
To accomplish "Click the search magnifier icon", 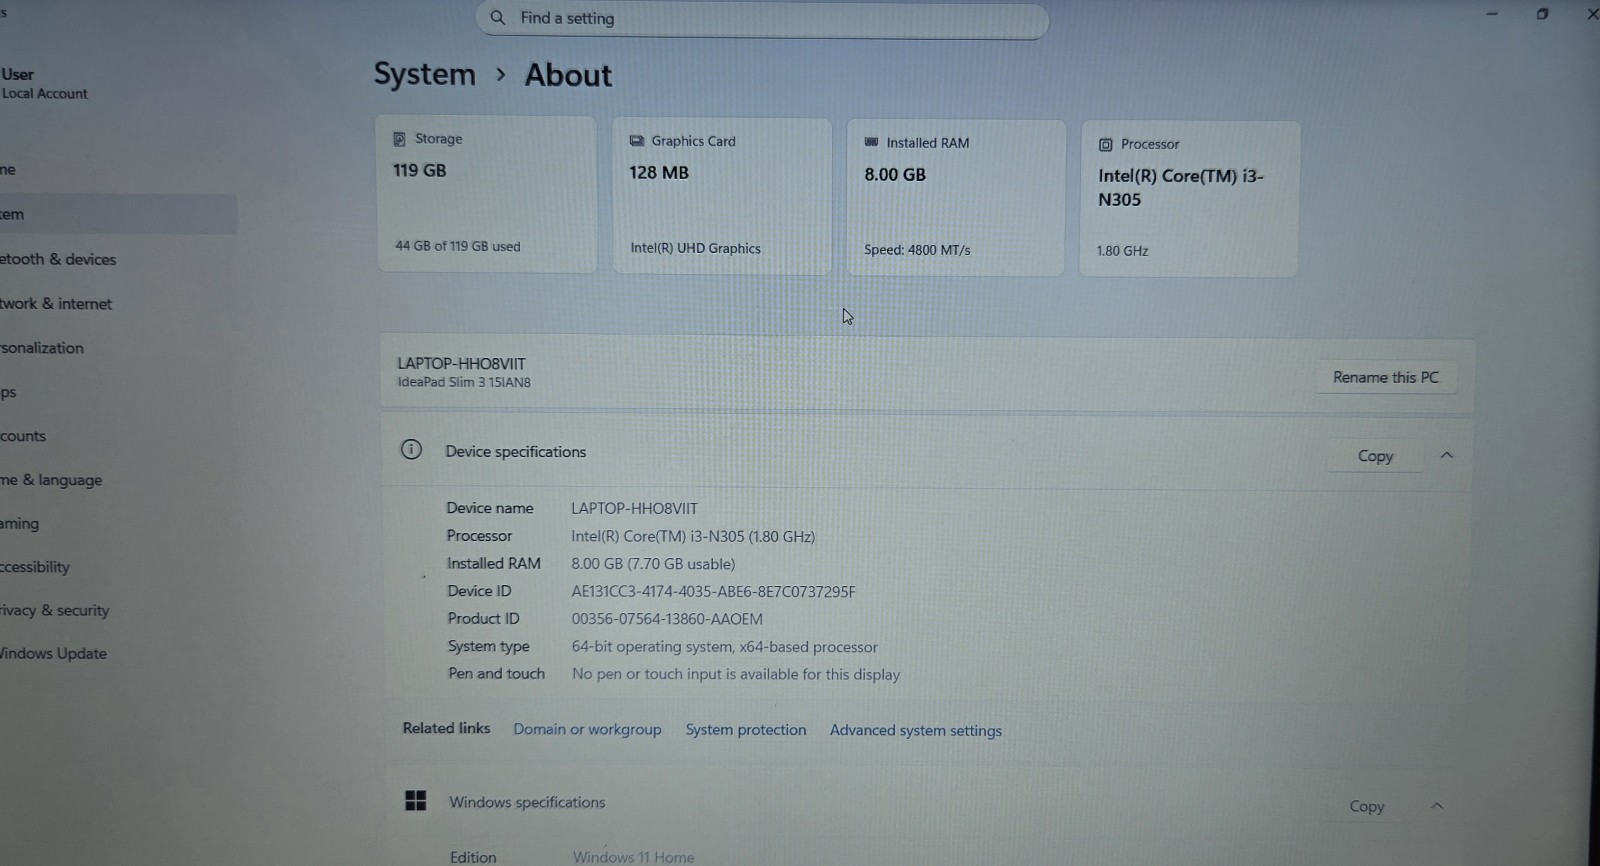I will [497, 17].
